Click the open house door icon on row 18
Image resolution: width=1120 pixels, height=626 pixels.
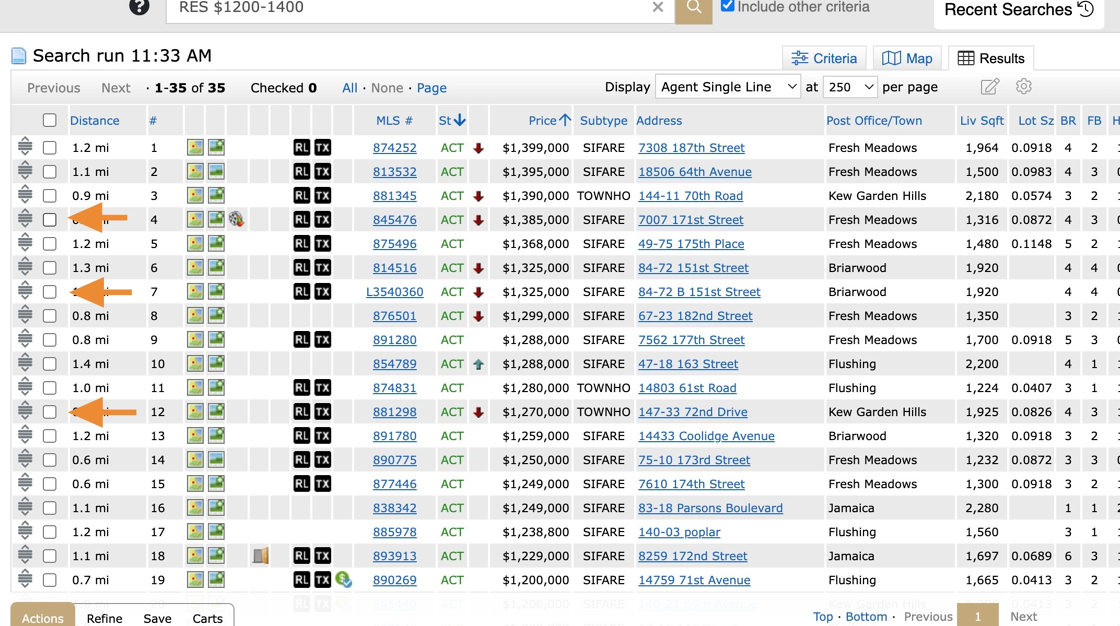point(260,556)
